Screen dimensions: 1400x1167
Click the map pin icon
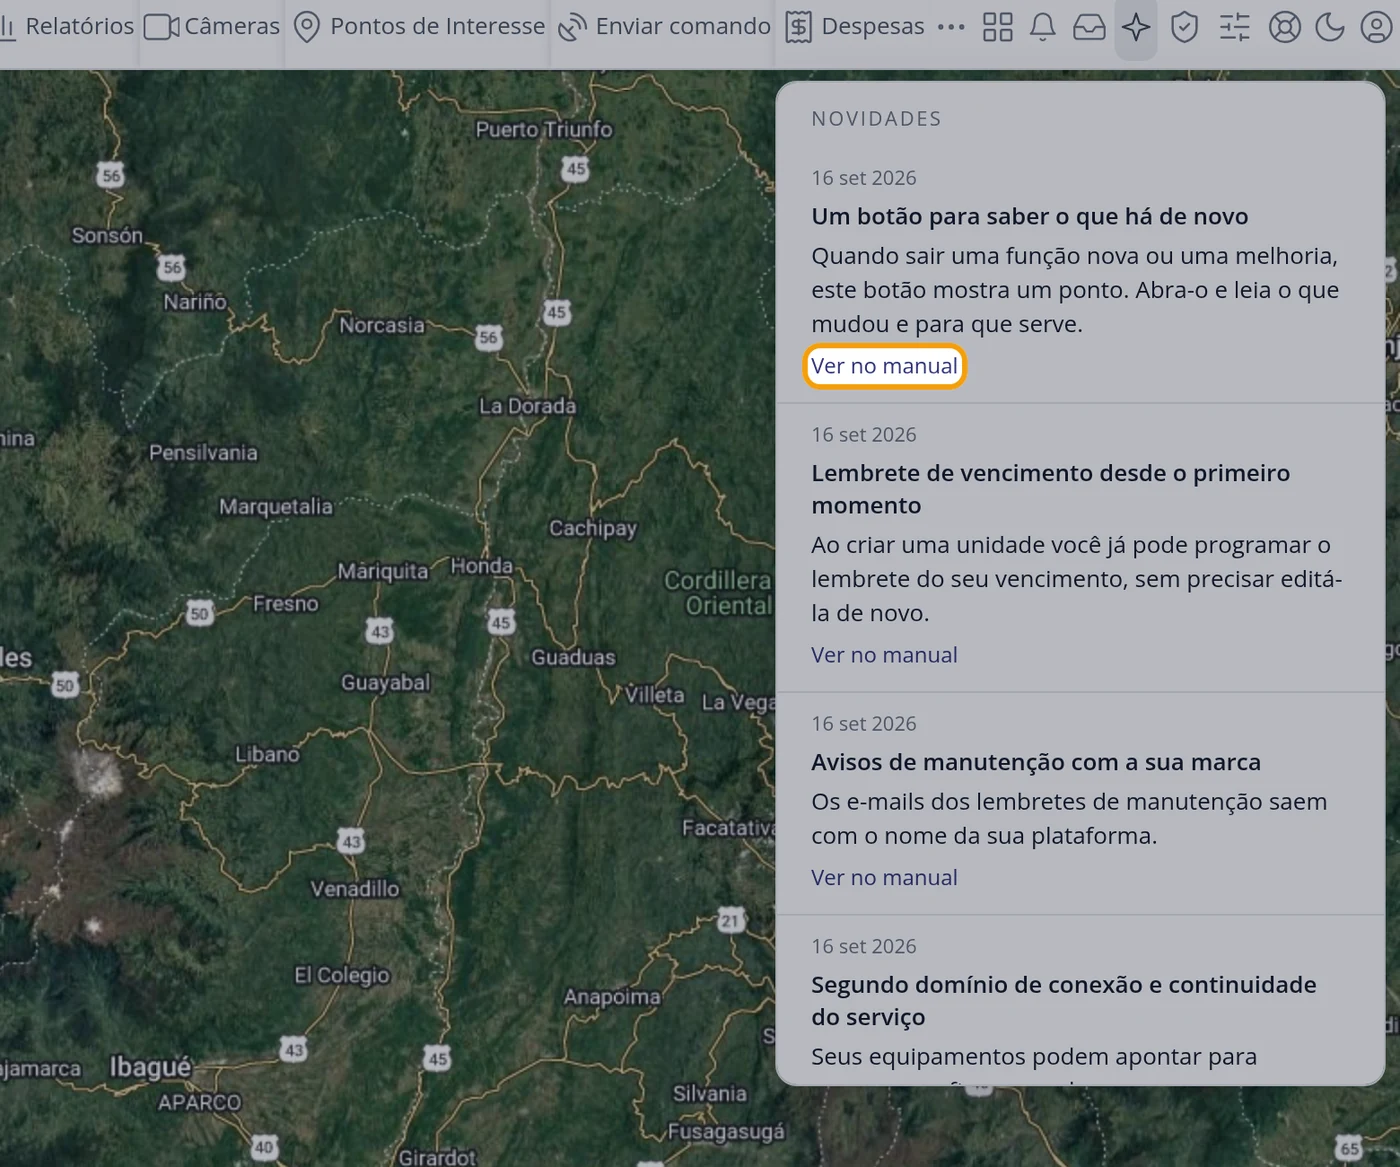(307, 27)
